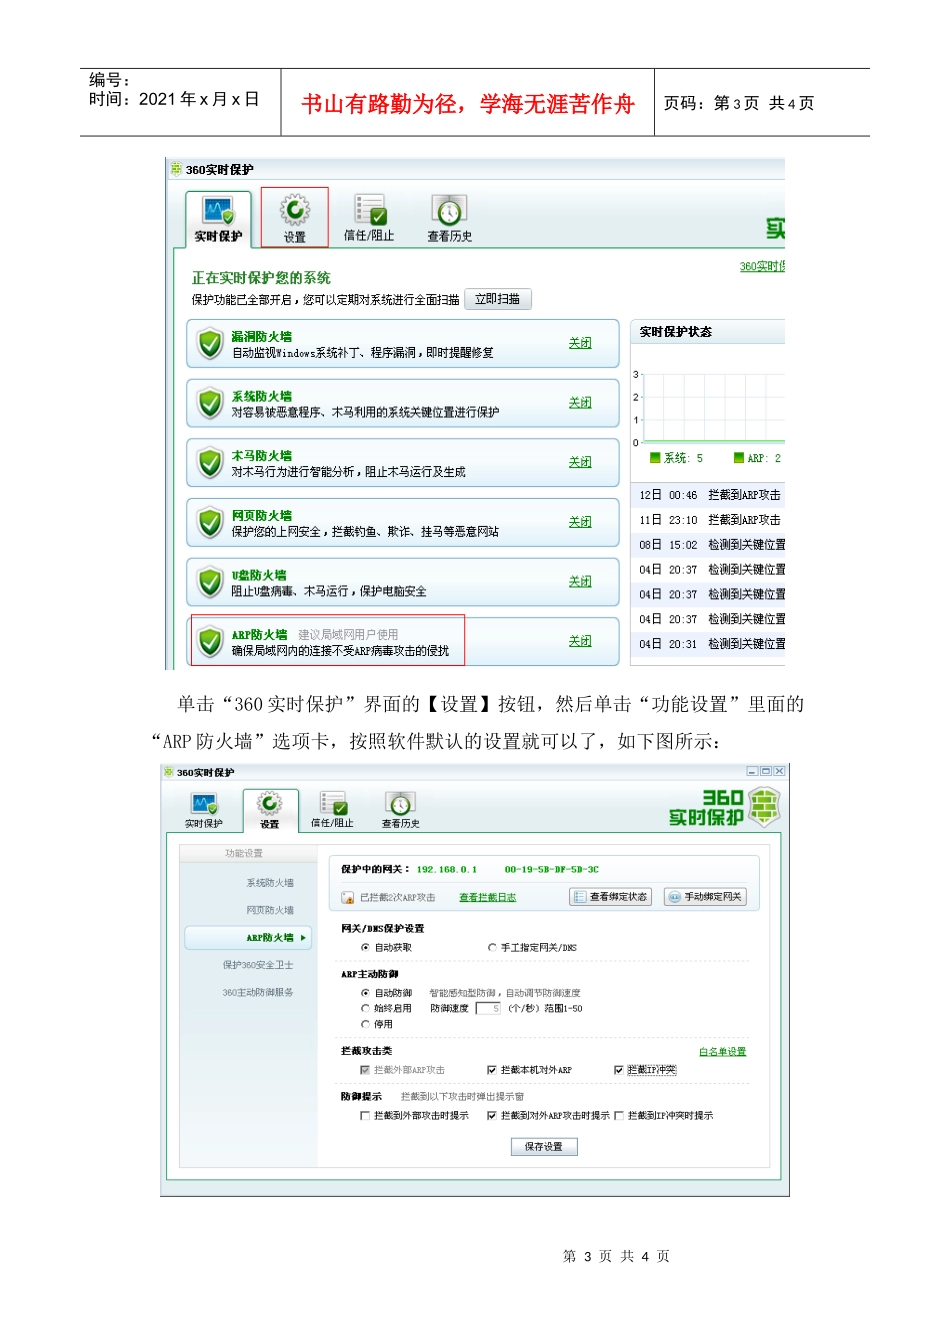Toggle 拦截外部ARP攻击 checkbox
Viewport: 950px width, 1344px height.
click(365, 1070)
